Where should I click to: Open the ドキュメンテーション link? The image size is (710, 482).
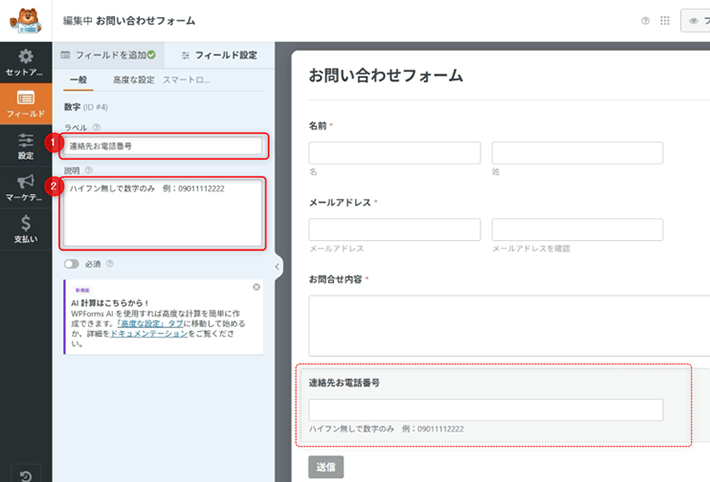coord(149,333)
